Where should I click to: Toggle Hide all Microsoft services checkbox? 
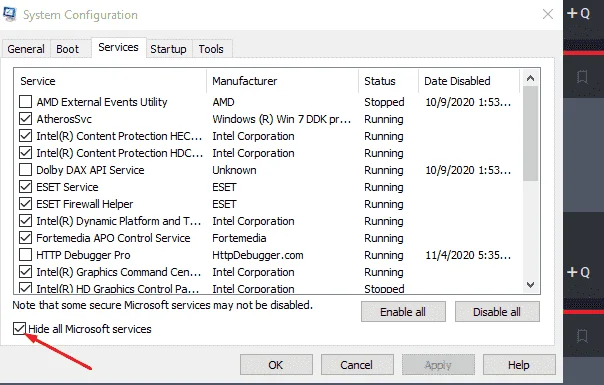click(19, 329)
